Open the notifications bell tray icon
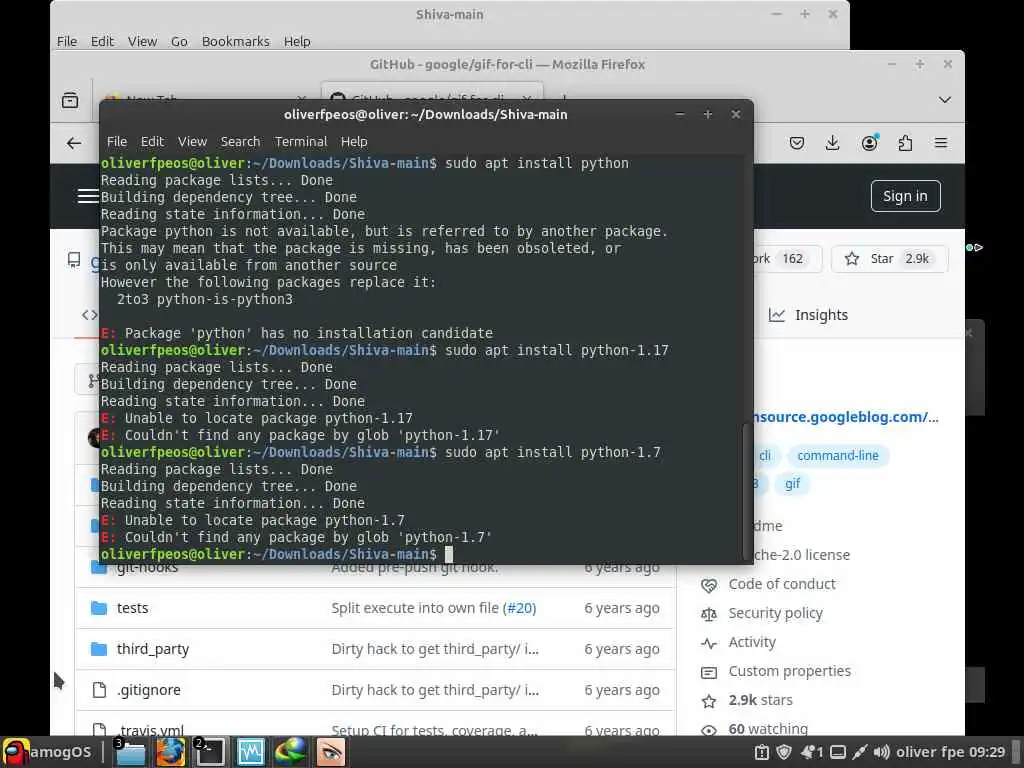 tap(812, 752)
